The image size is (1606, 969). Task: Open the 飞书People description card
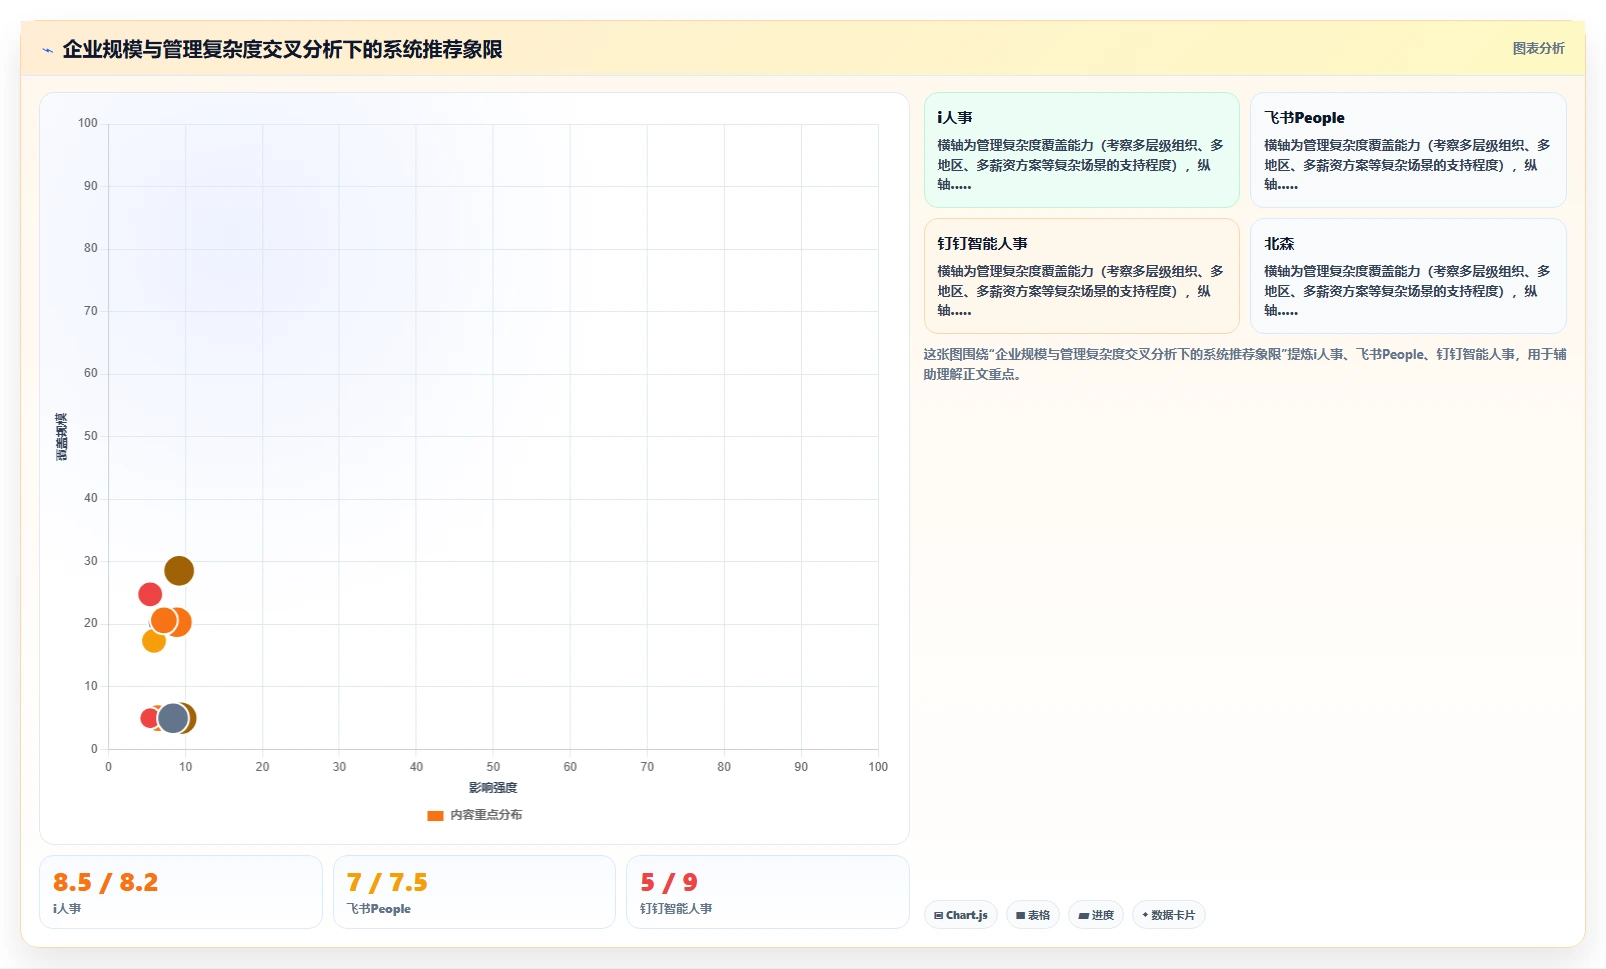[1408, 150]
